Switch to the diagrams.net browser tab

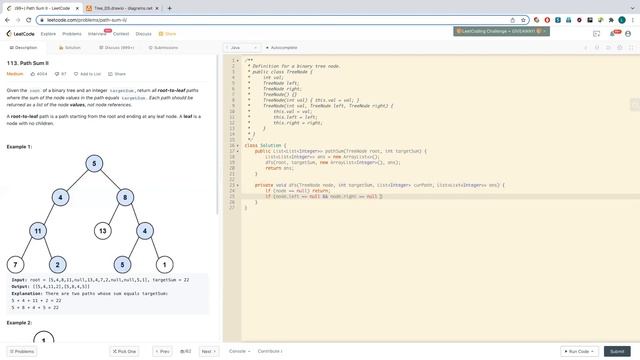tap(122, 8)
